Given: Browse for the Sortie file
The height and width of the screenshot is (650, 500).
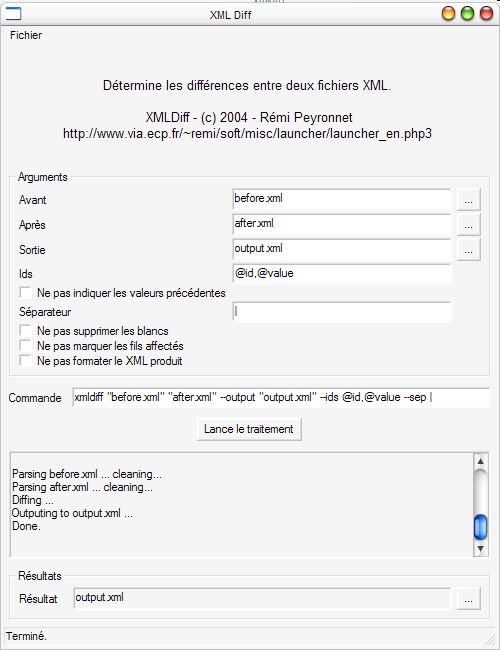Looking at the screenshot, I should pos(468,250).
